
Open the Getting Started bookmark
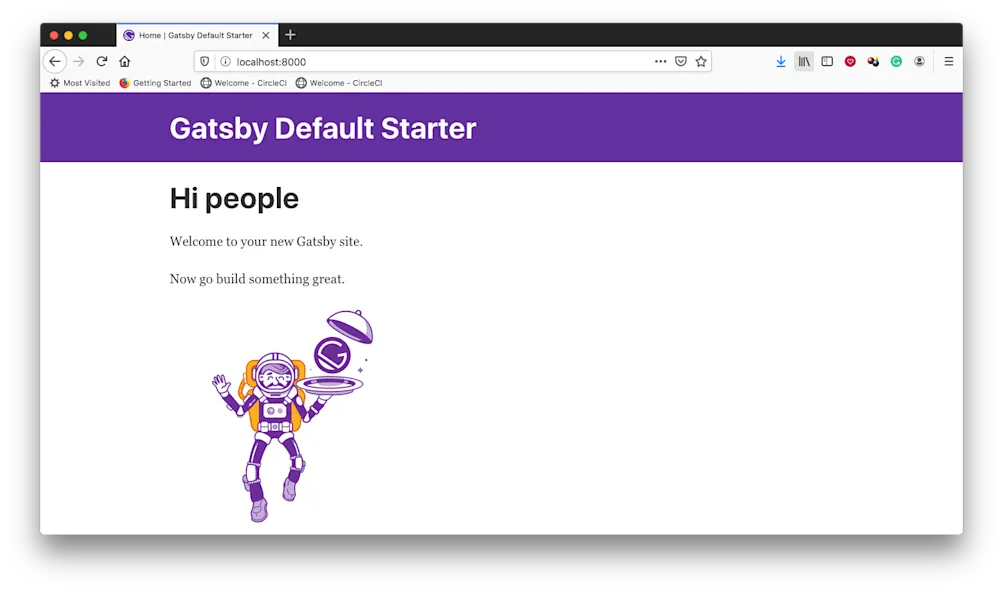(x=155, y=83)
